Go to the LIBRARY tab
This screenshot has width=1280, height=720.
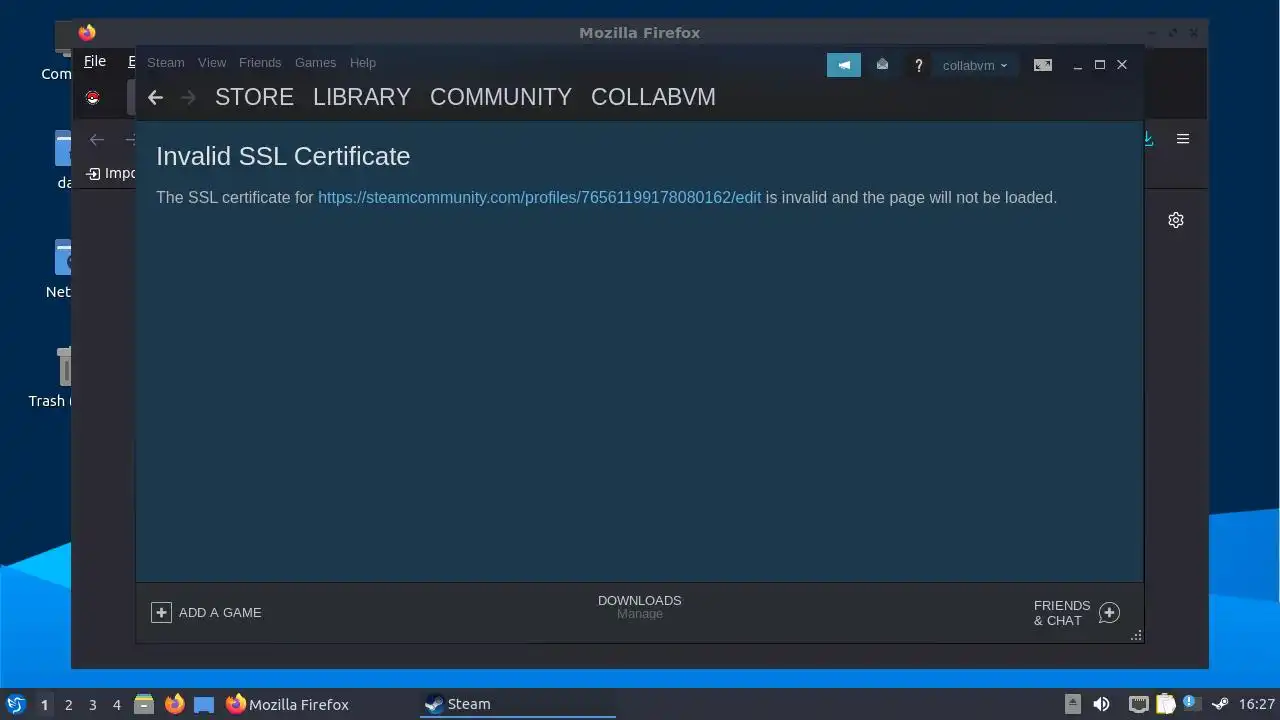(x=362, y=97)
